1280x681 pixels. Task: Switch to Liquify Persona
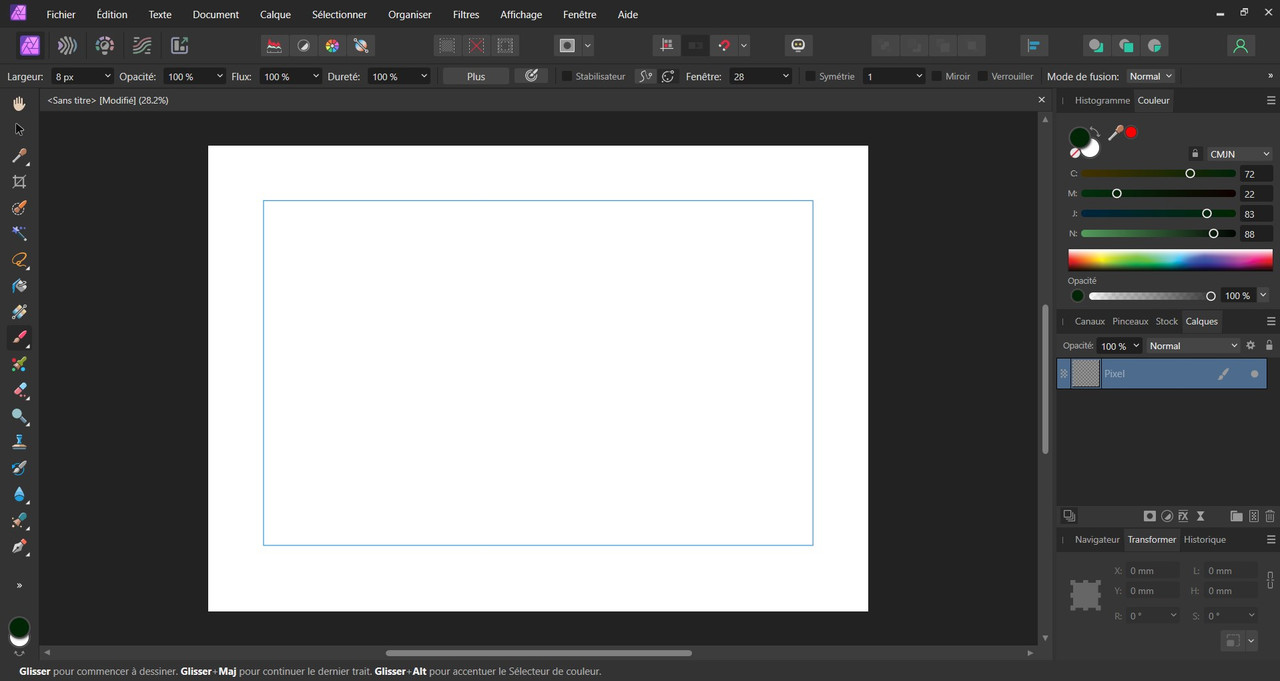click(x=67, y=45)
